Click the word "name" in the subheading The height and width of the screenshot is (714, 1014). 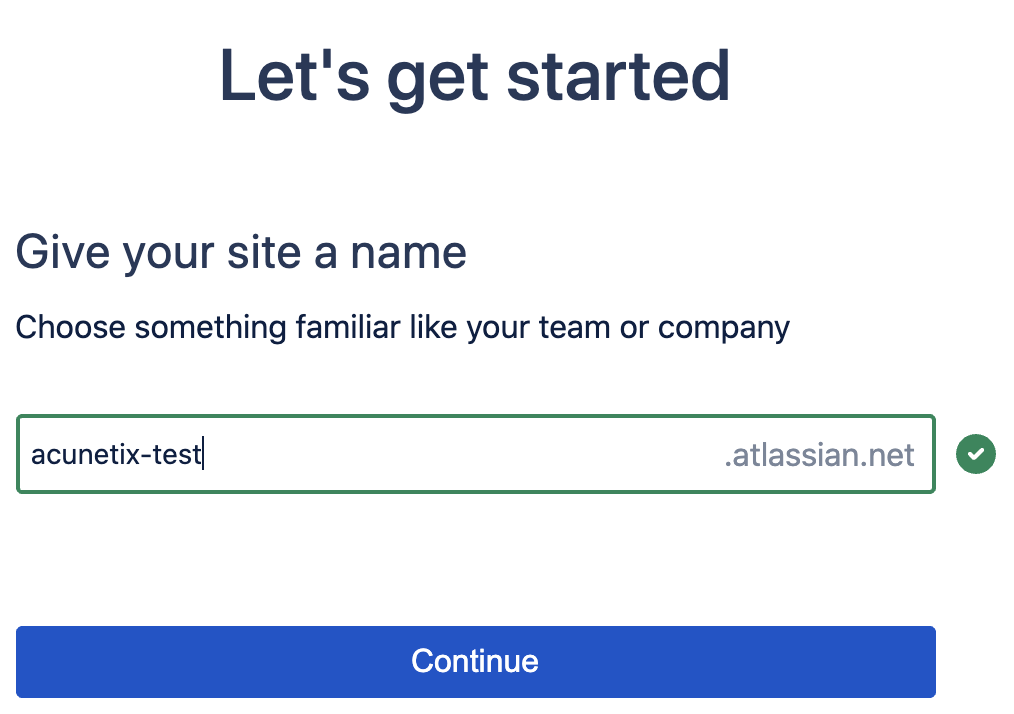click(x=408, y=253)
